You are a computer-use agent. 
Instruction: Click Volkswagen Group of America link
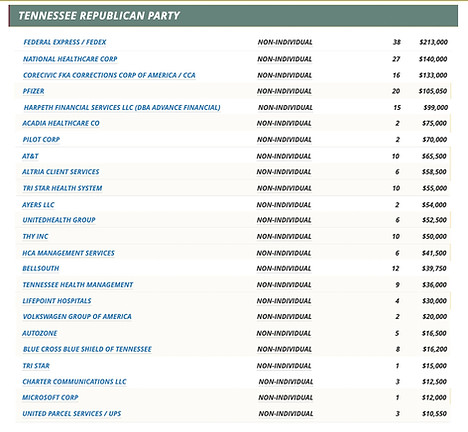click(x=77, y=317)
